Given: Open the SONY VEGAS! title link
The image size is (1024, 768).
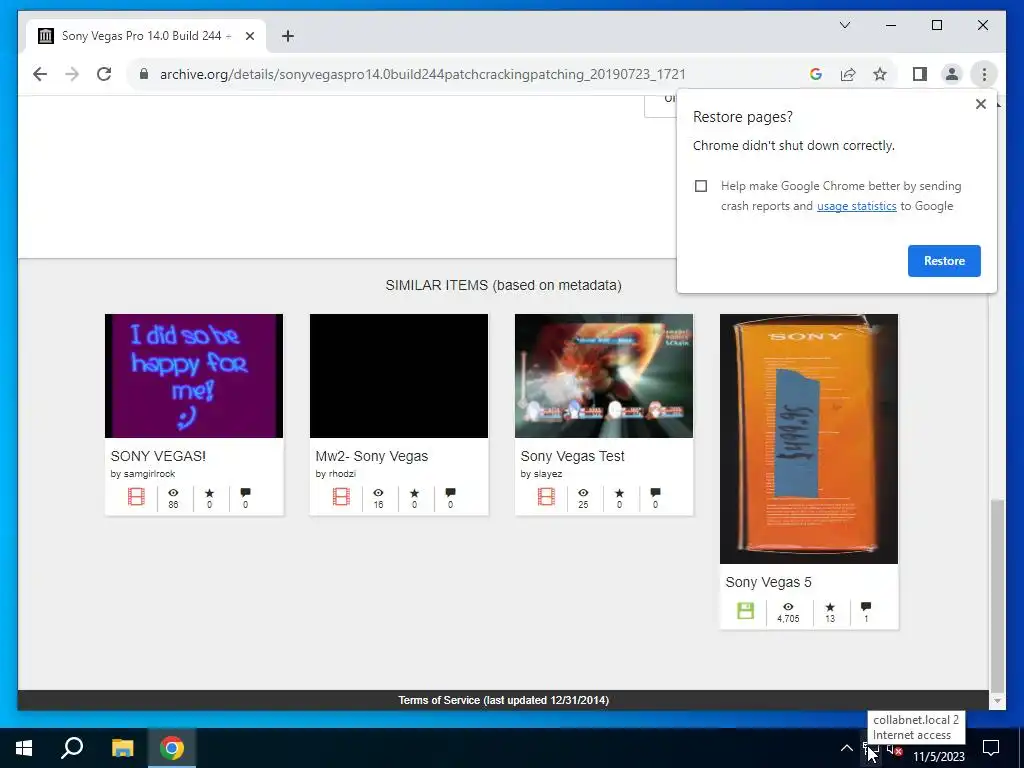Looking at the screenshot, I should (158, 456).
